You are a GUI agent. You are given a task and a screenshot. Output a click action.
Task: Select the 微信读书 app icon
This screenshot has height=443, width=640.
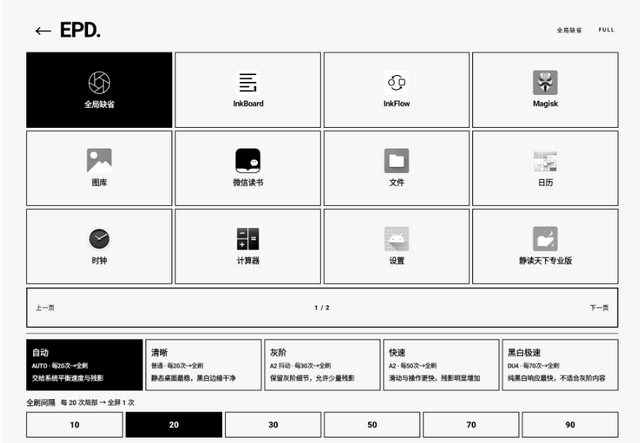click(x=248, y=160)
